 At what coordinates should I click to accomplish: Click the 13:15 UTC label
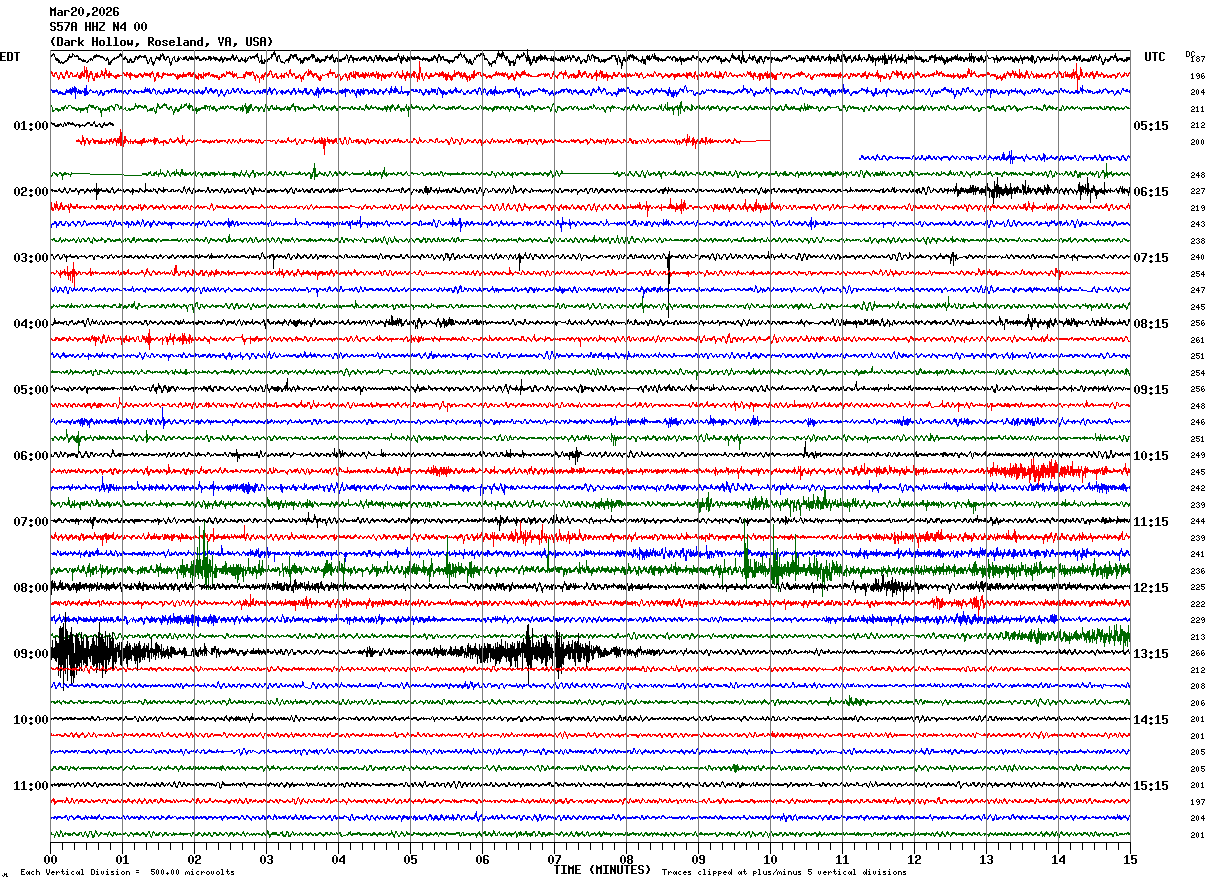(1150, 654)
